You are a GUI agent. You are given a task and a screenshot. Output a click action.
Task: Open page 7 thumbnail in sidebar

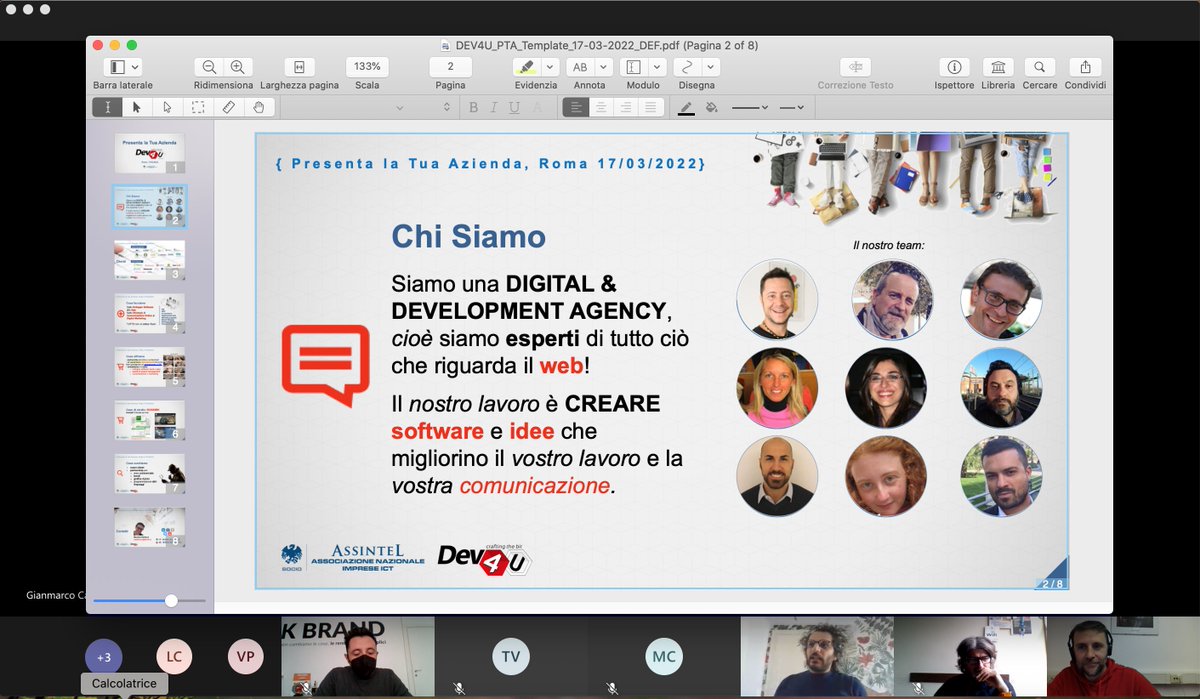[x=150, y=474]
